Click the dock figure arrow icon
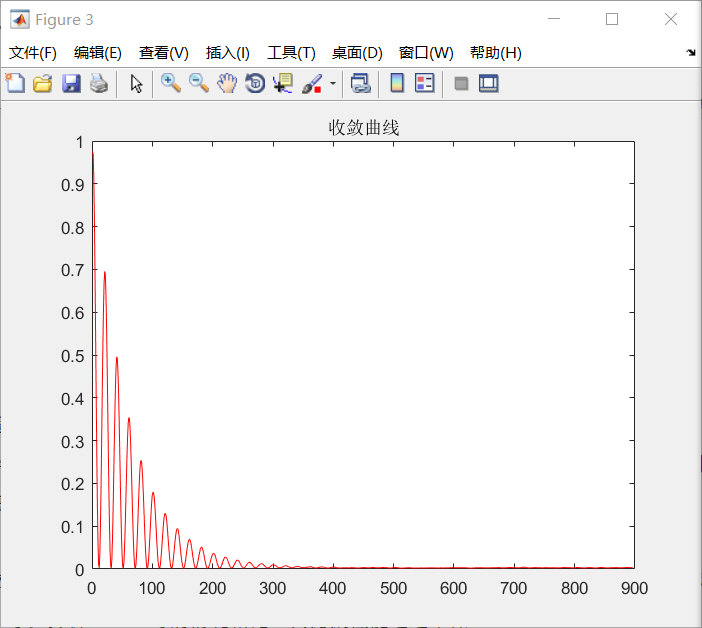Image resolution: width=702 pixels, height=628 pixels. pos(691,53)
